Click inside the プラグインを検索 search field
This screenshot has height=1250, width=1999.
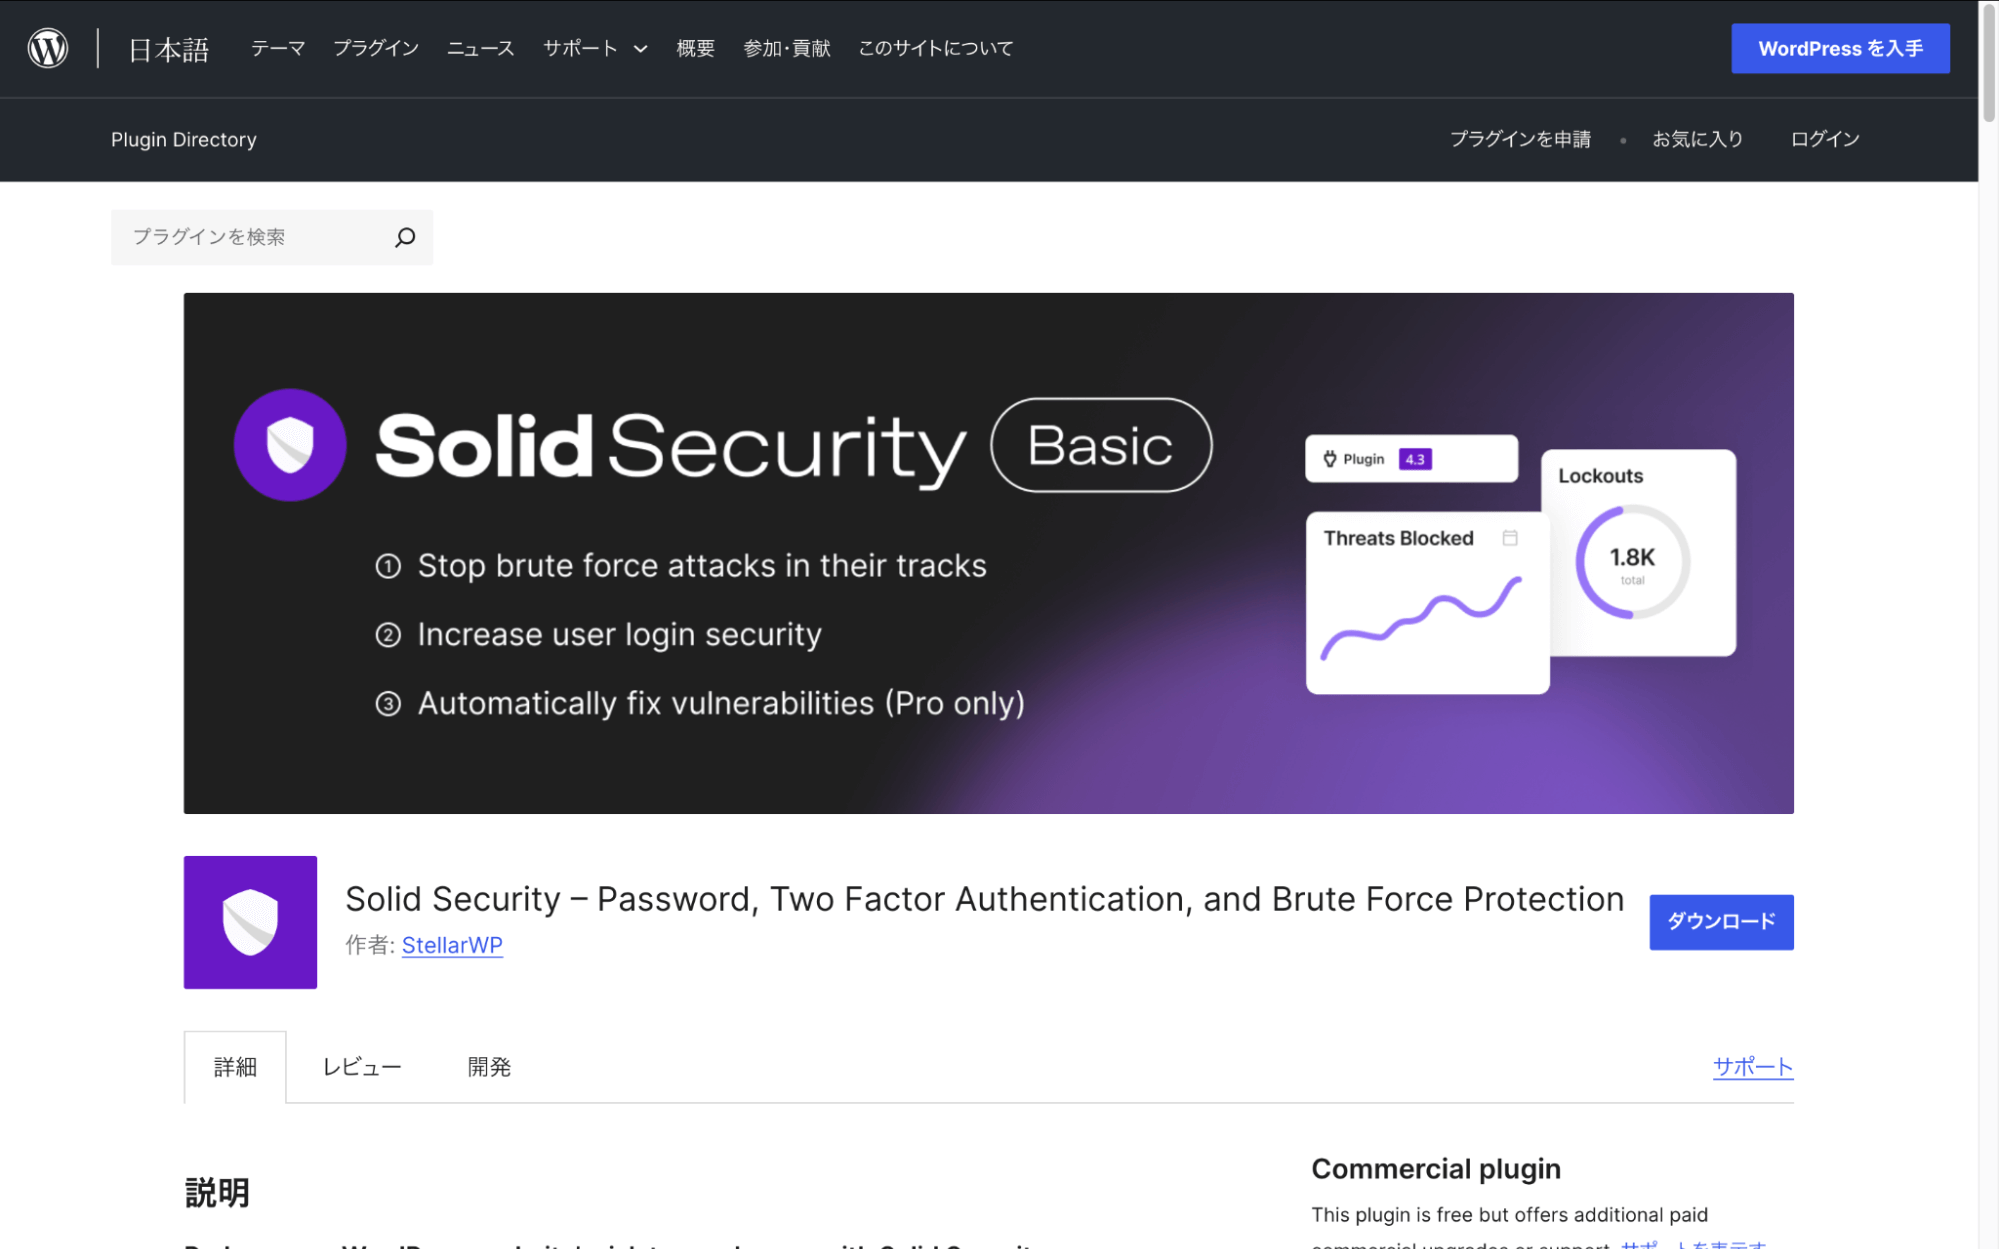tap(250, 237)
